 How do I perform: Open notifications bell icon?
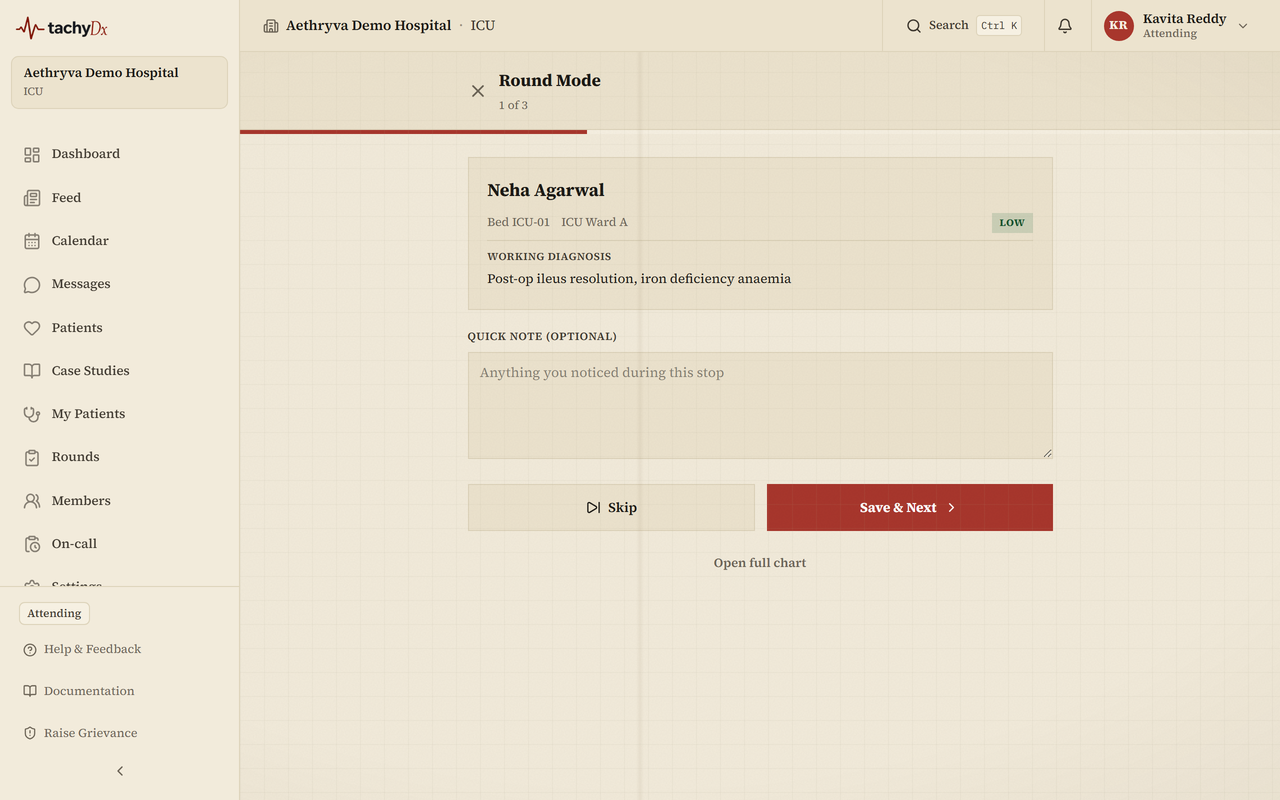pos(1065,26)
